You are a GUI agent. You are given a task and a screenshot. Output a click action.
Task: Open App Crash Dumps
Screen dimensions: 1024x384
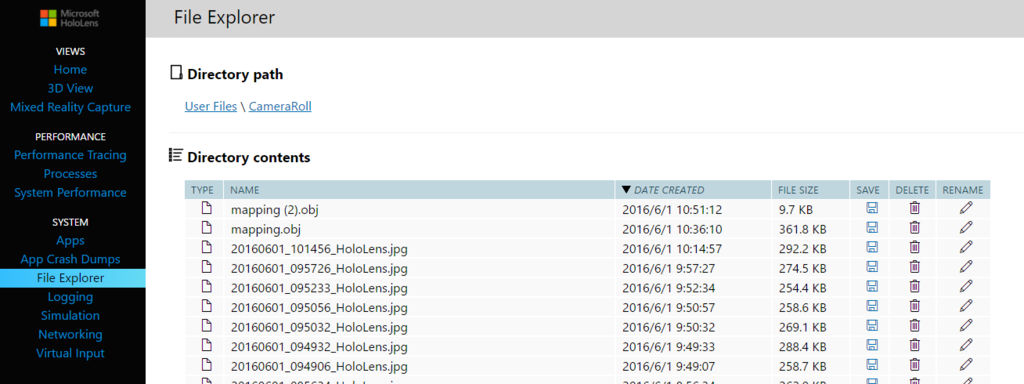(x=71, y=259)
